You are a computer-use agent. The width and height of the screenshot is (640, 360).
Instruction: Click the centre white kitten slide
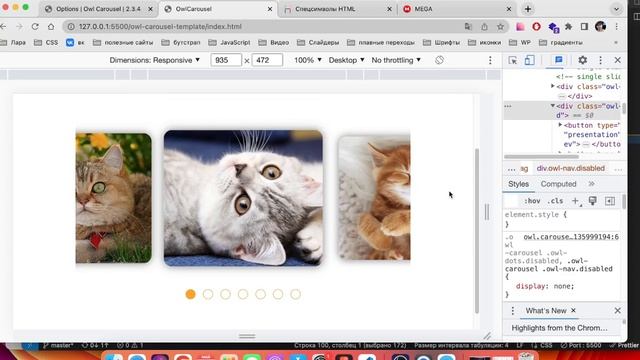pos(243,198)
